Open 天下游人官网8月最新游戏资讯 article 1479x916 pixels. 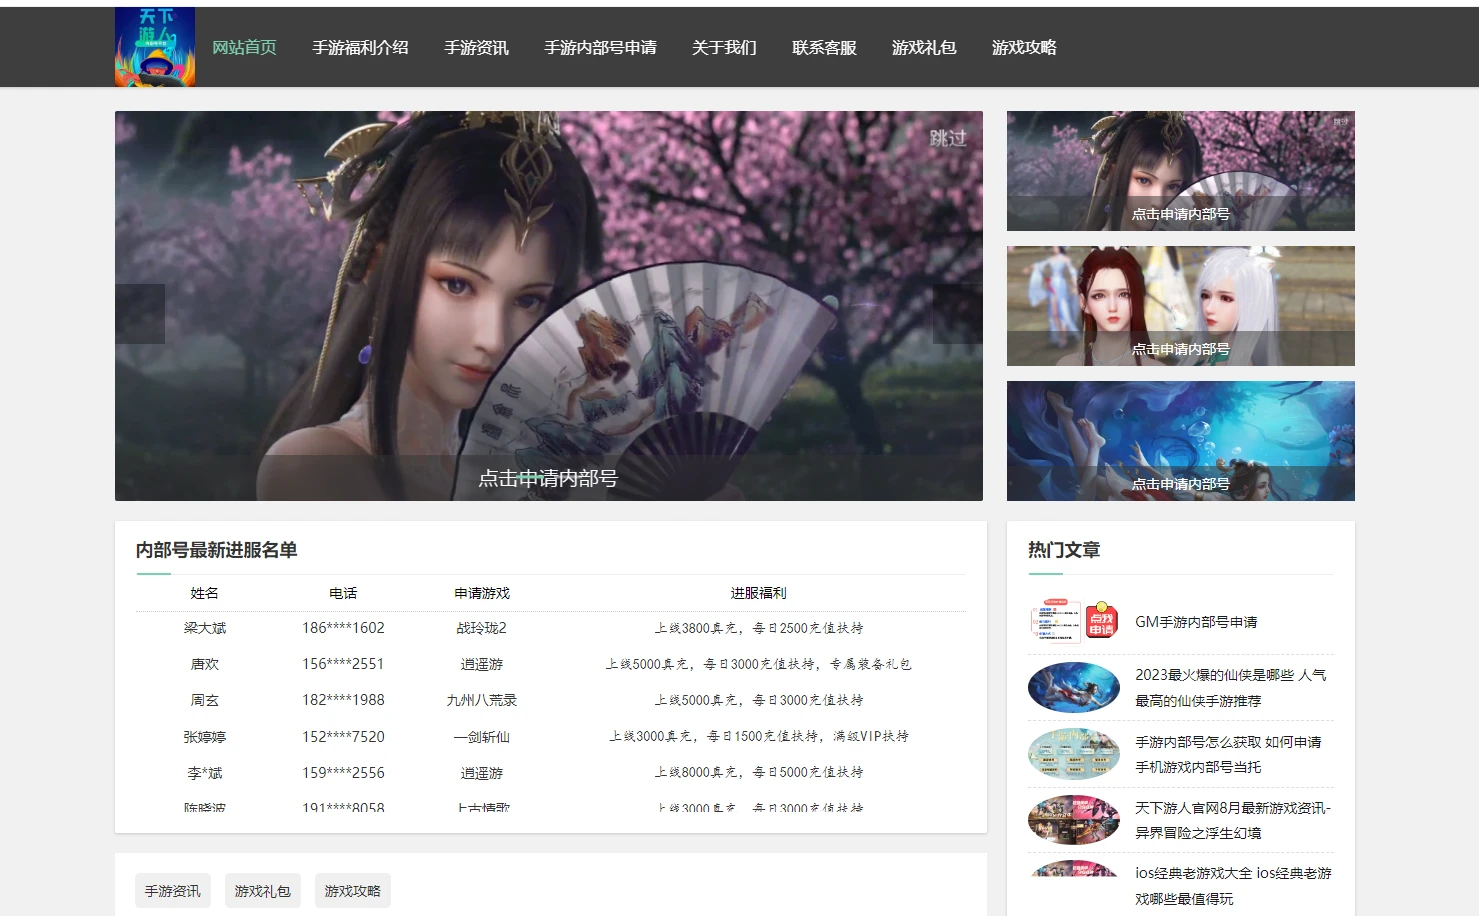1233,820
